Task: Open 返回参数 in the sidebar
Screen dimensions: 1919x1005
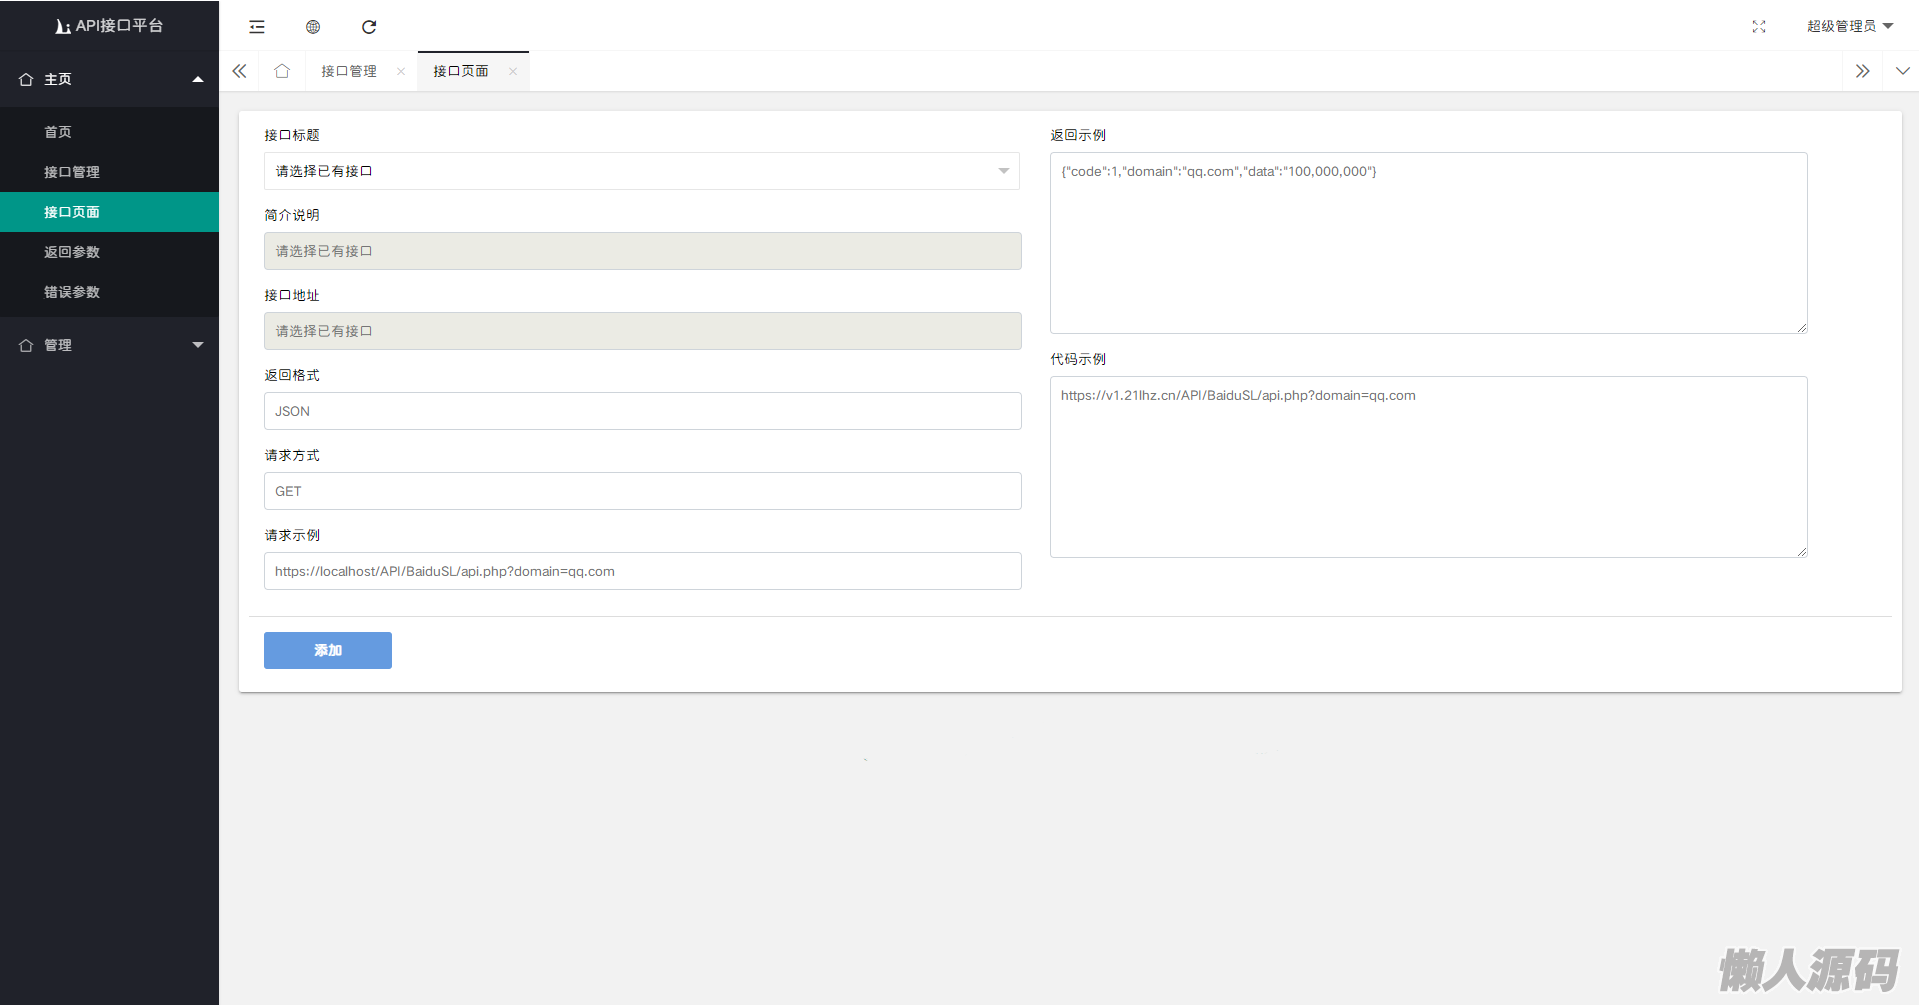Action: [x=72, y=252]
